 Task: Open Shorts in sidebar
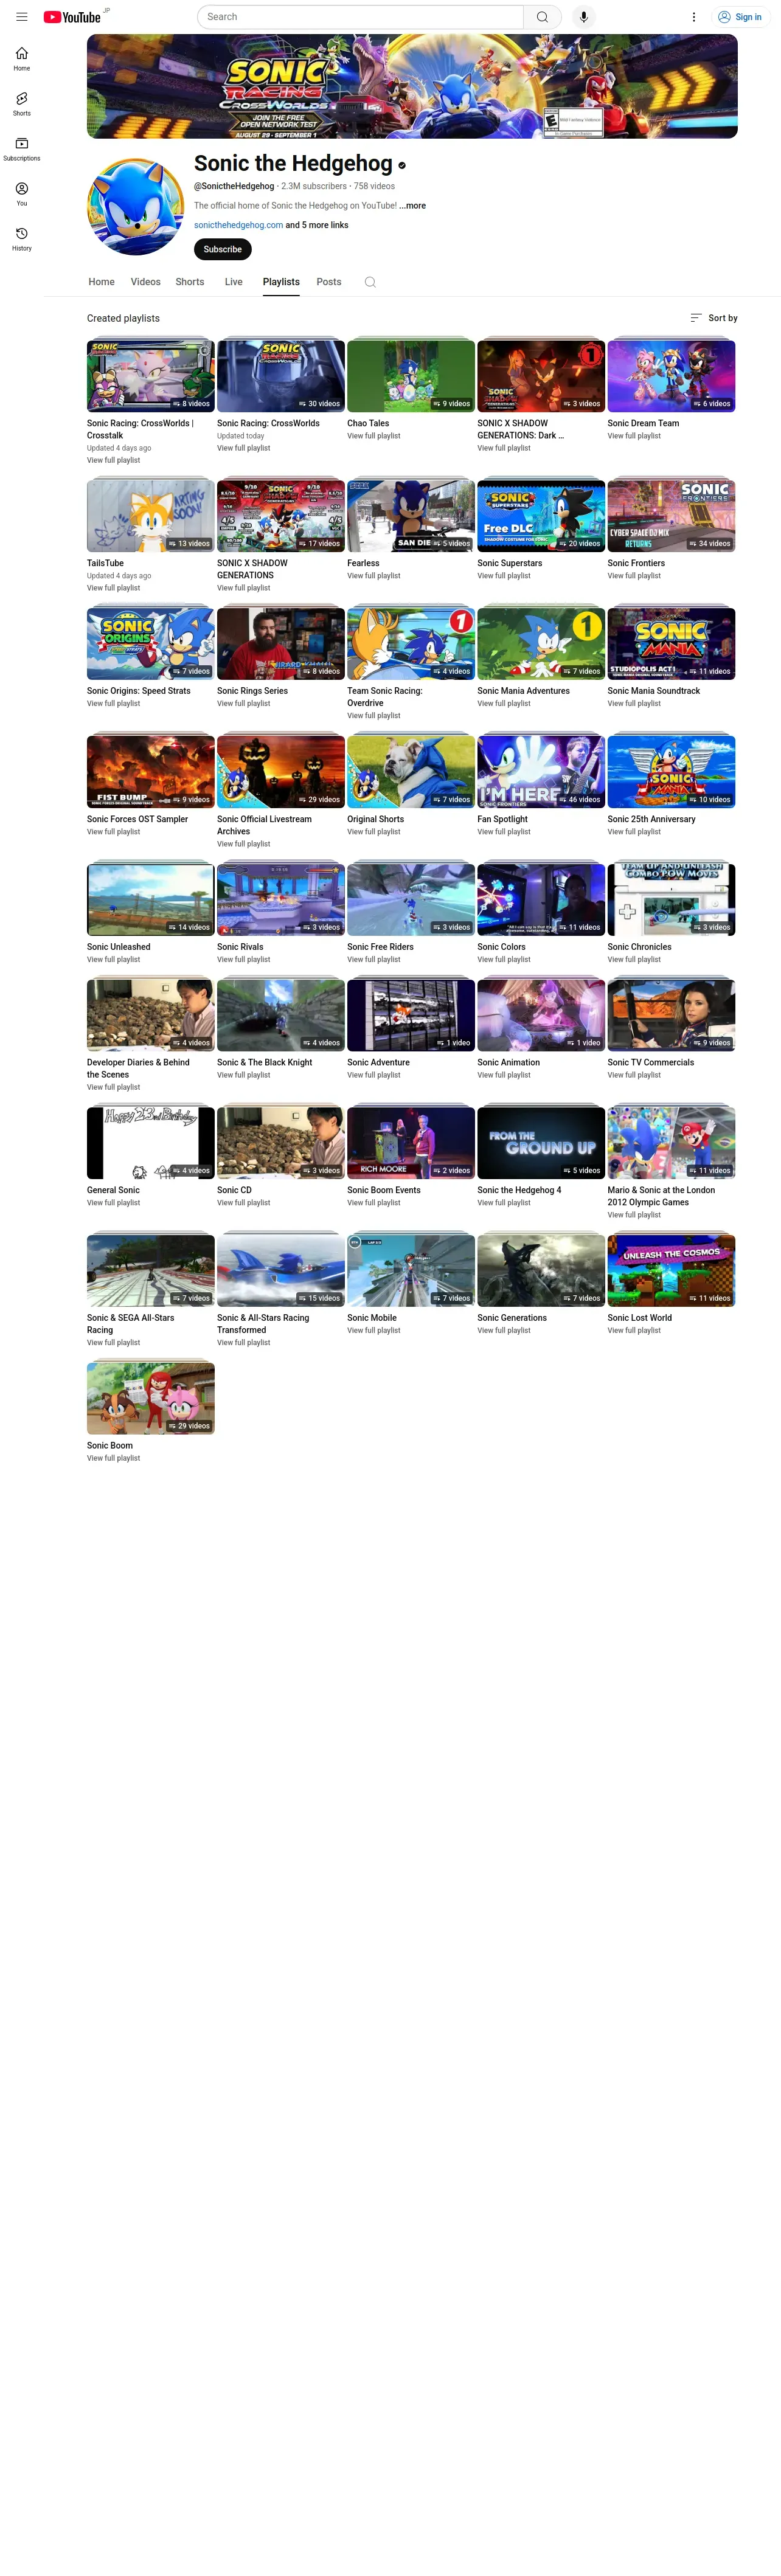(22, 104)
